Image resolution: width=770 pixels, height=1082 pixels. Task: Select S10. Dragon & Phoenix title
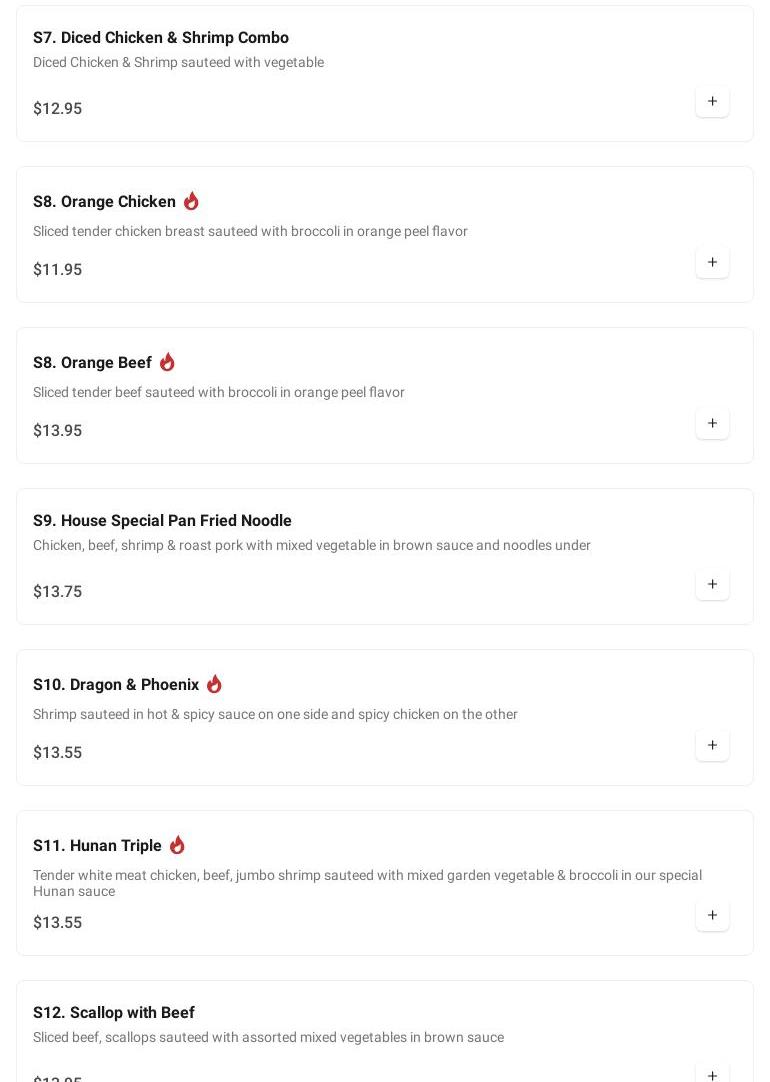[x=116, y=685]
